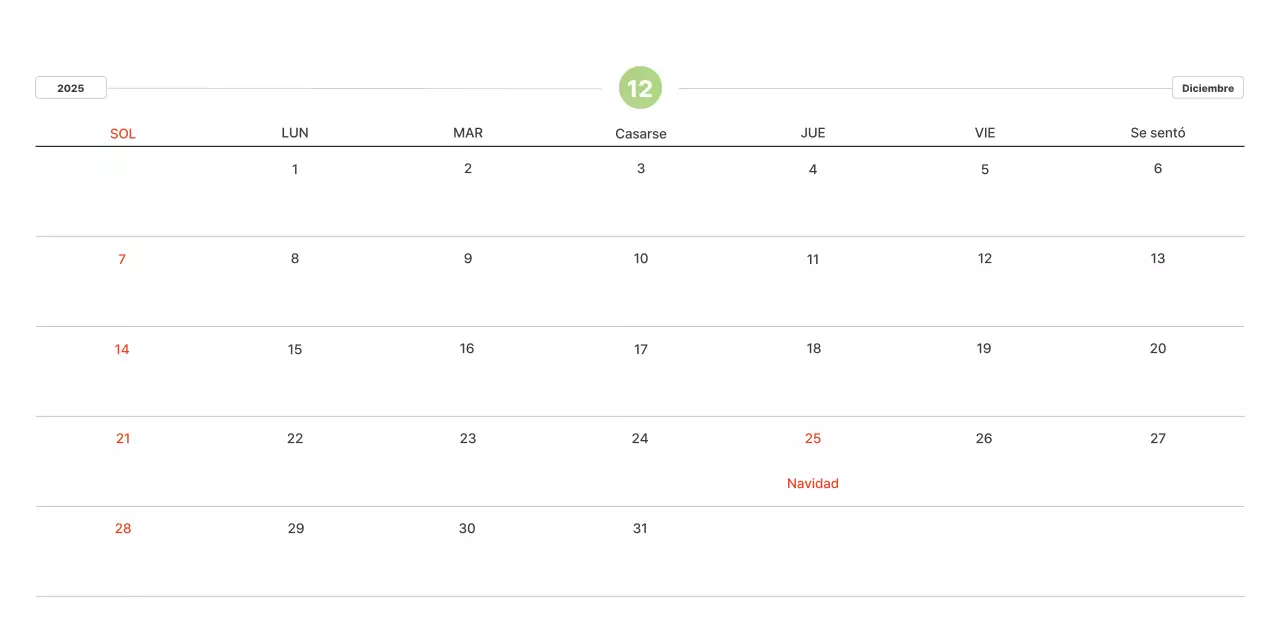Click the JUE weekday header
1280x627 pixels.
pos(813,133)
